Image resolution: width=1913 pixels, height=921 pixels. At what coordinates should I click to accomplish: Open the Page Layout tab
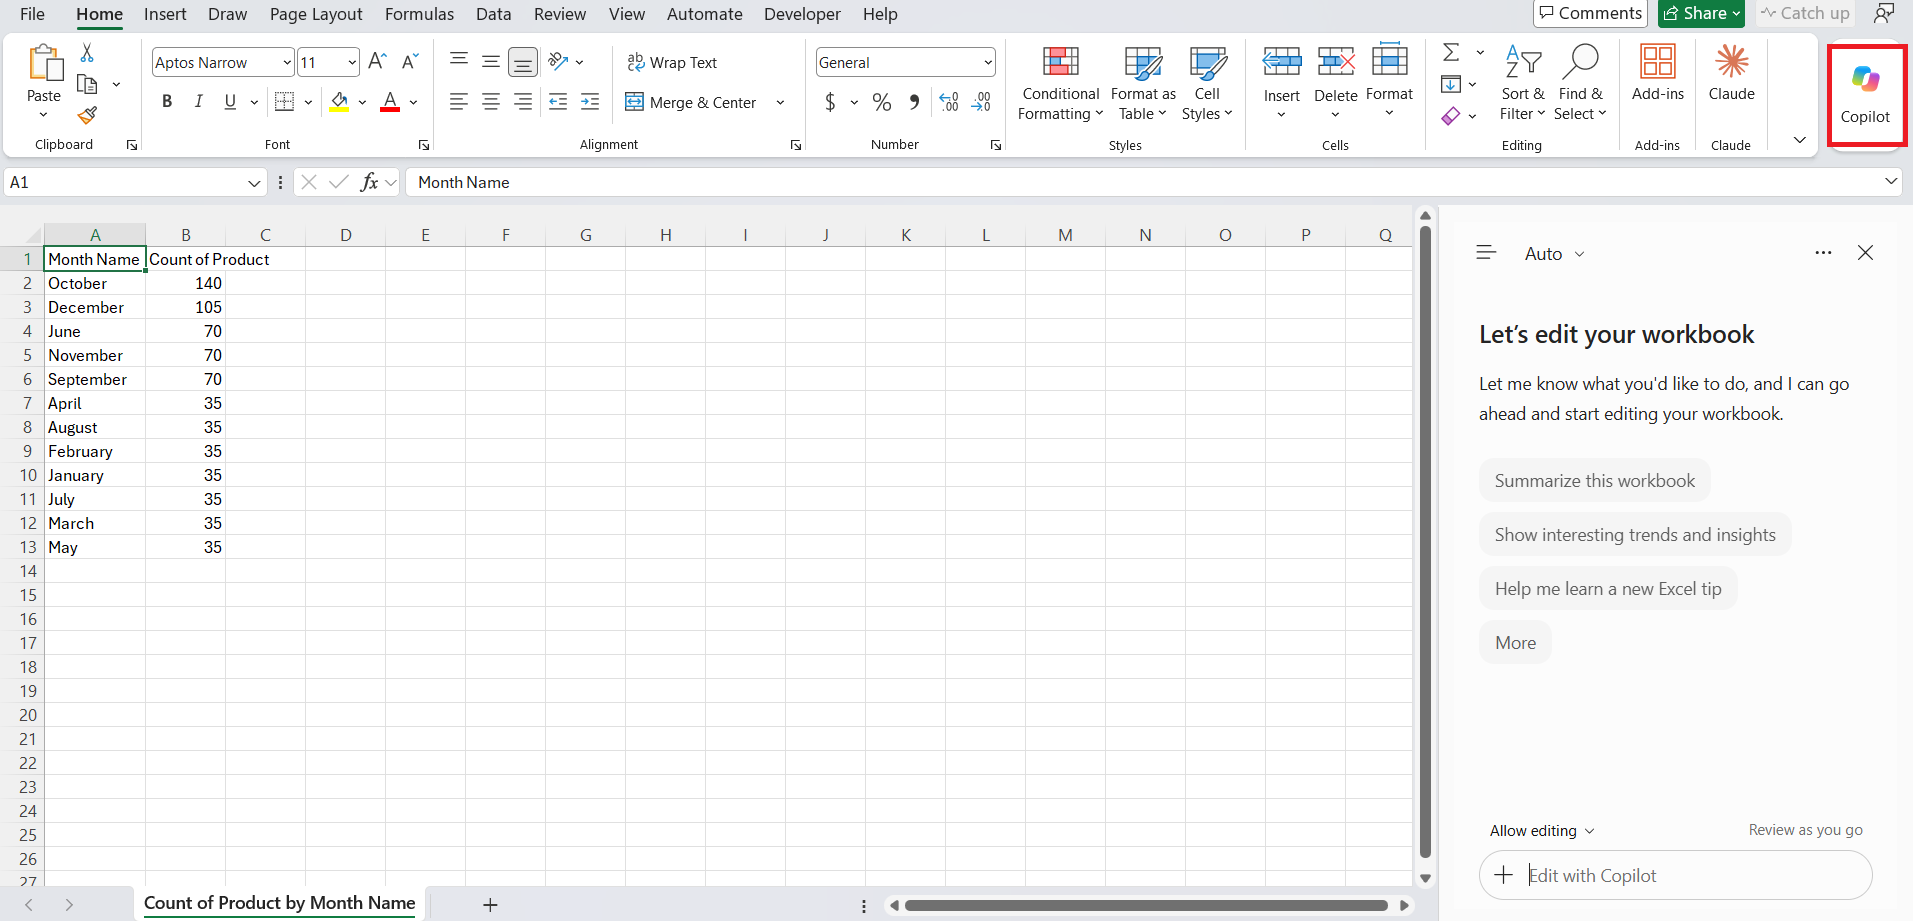[316, 14]
